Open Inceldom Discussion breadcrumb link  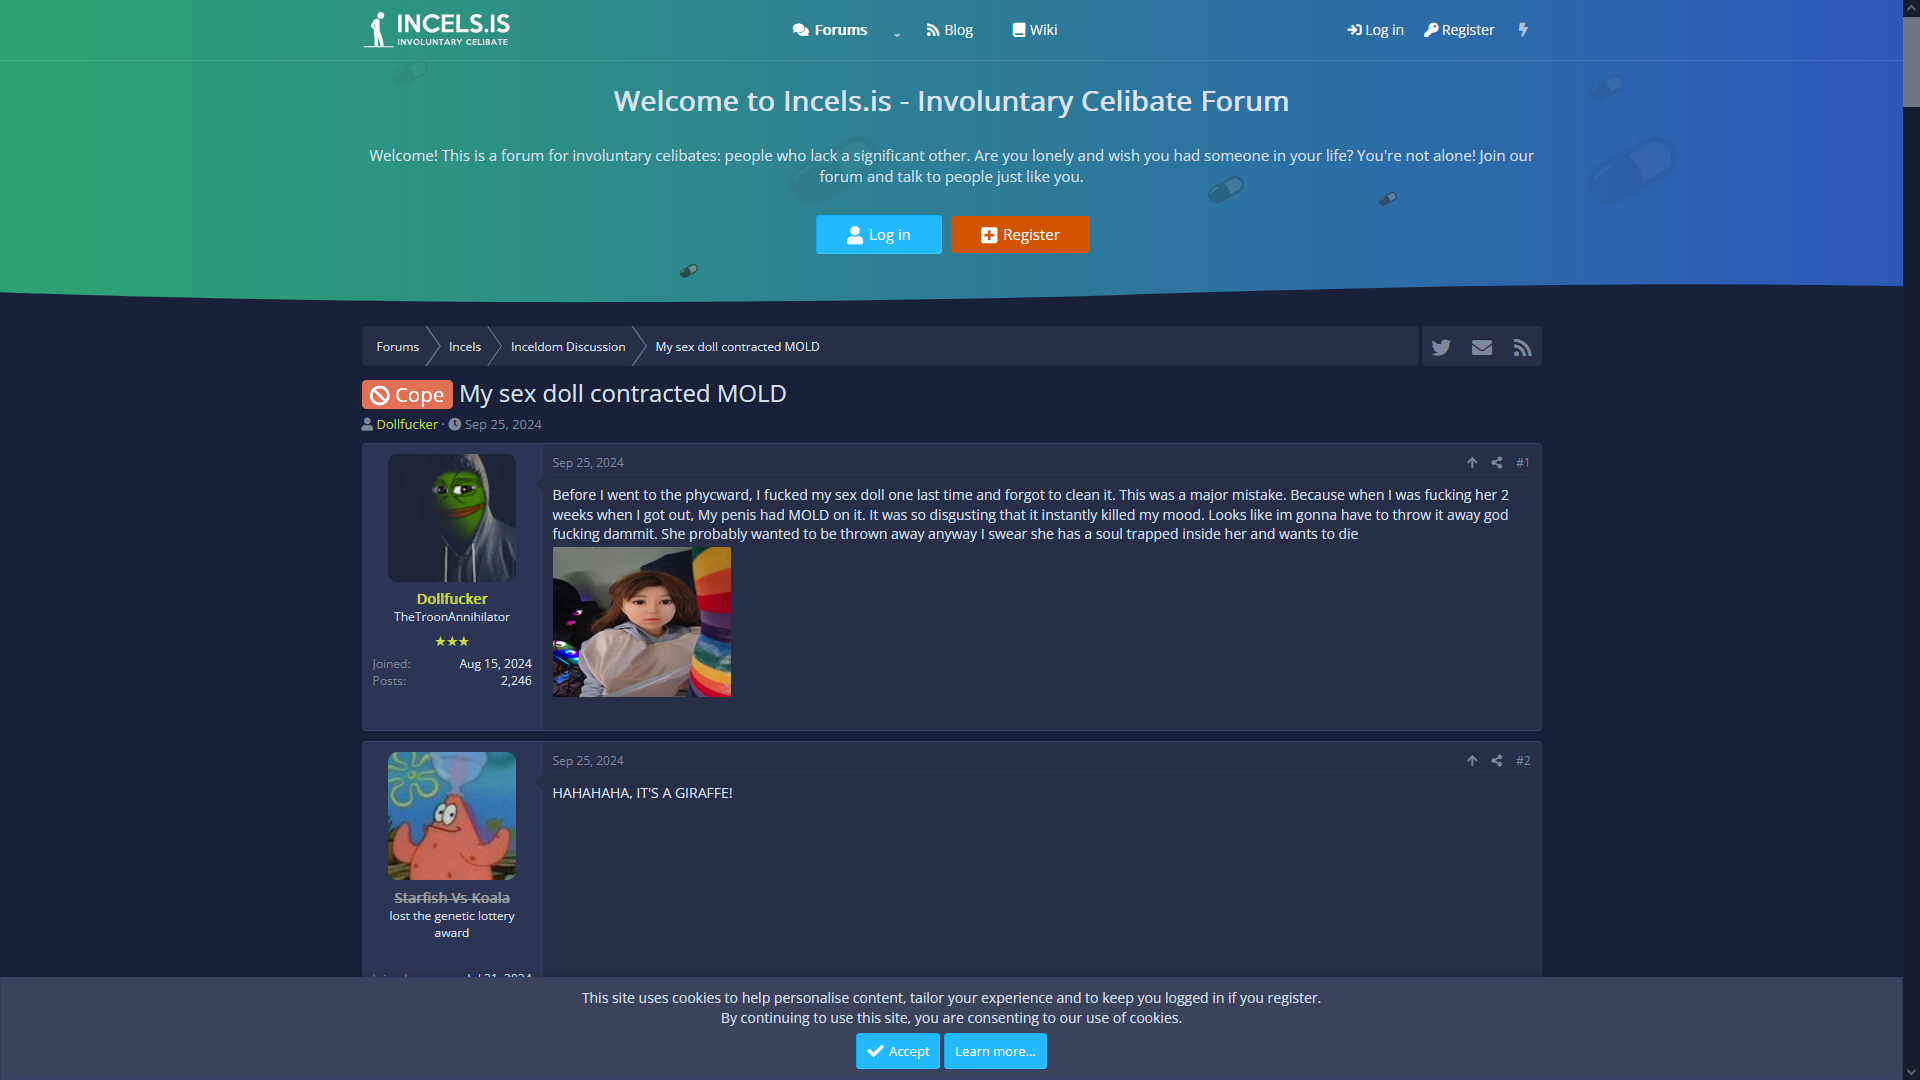[567, 347]
